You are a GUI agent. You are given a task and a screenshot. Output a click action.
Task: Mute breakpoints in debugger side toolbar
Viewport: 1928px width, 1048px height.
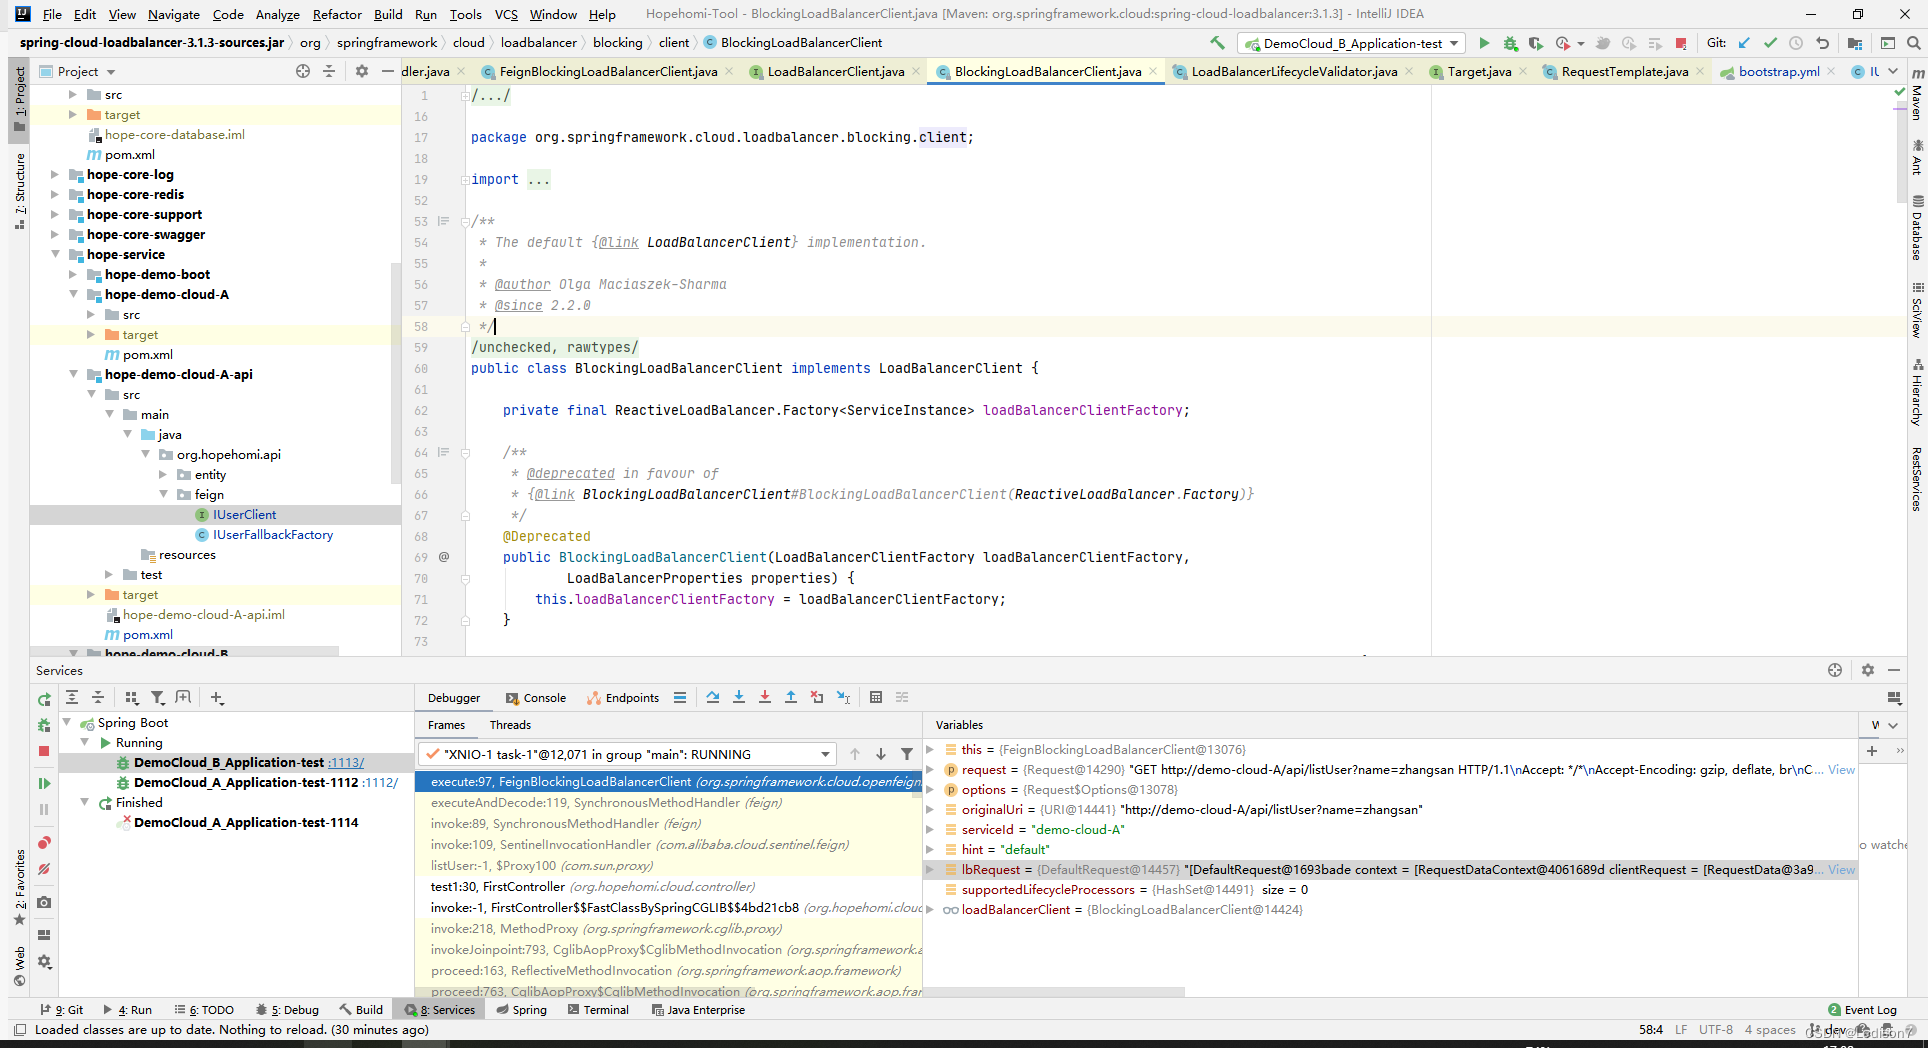[x=44, y=869]
